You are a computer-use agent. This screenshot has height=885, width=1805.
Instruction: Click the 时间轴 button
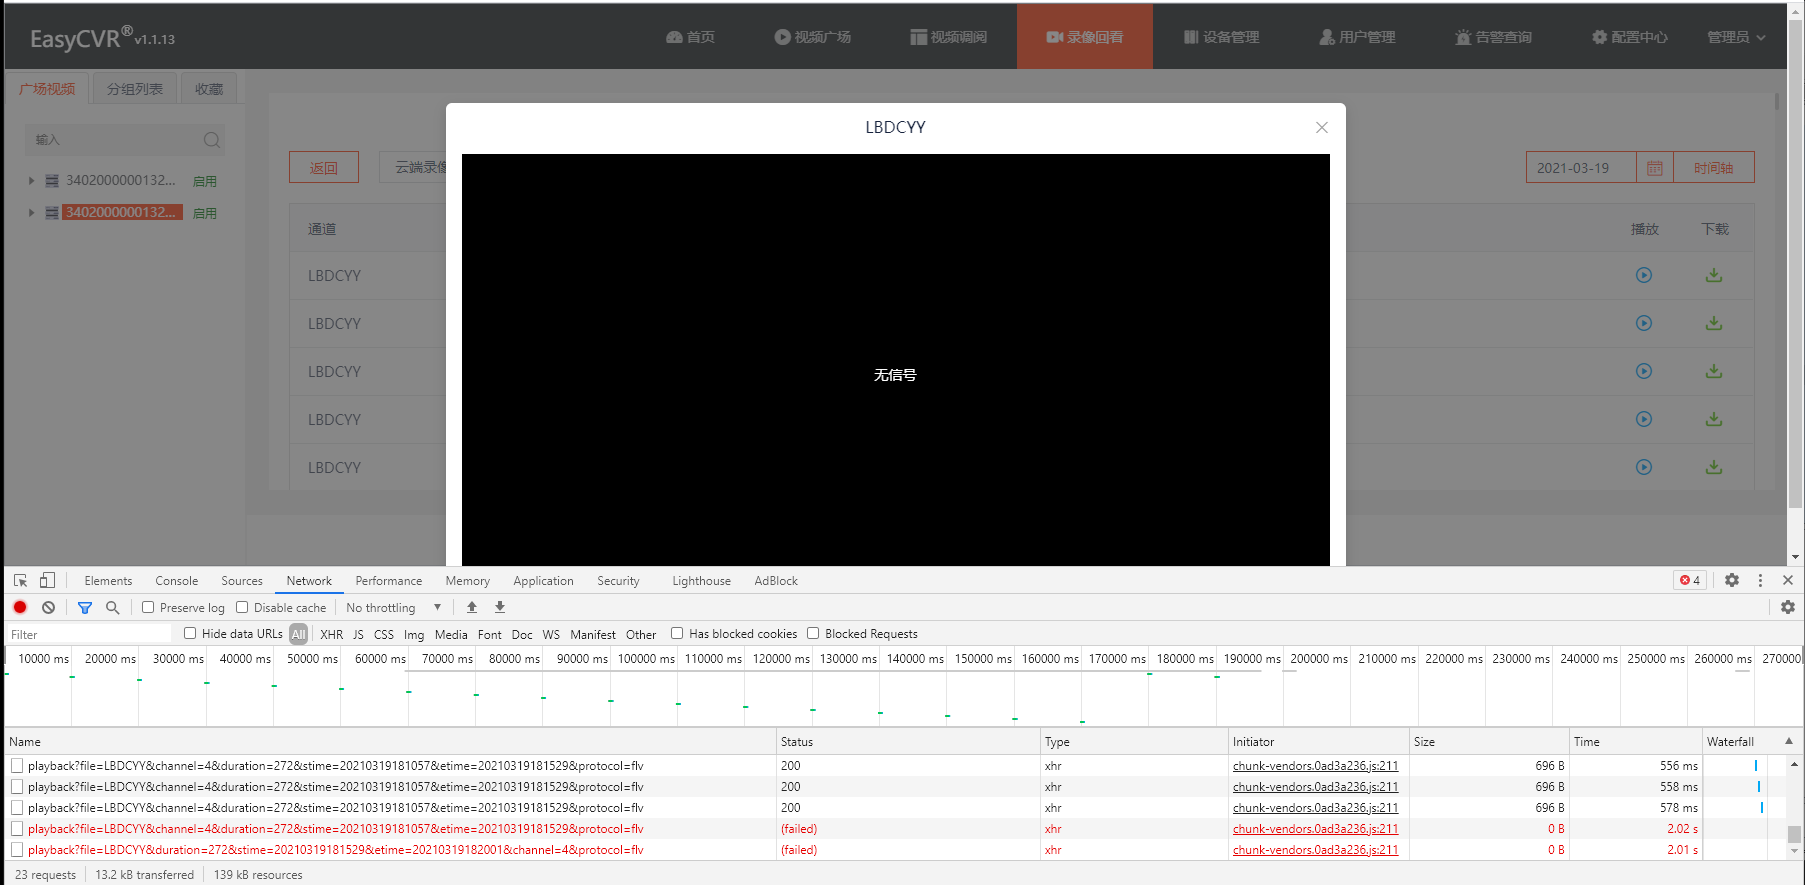click(x=1714, y=168)
